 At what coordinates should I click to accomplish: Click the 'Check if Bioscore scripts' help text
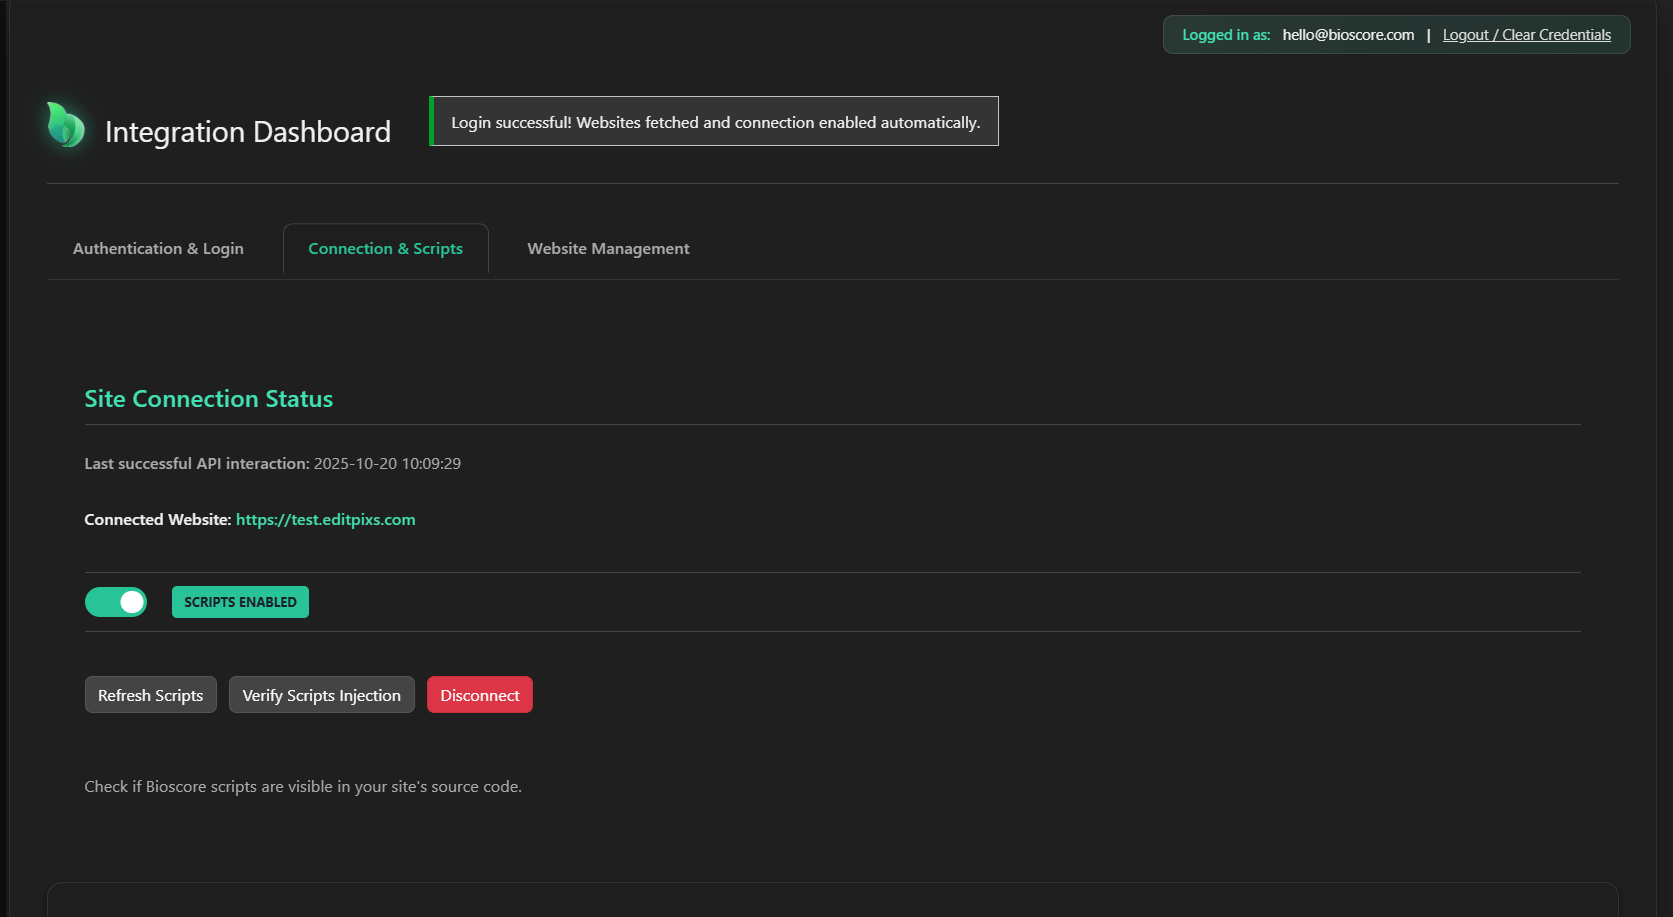point(303,787)
